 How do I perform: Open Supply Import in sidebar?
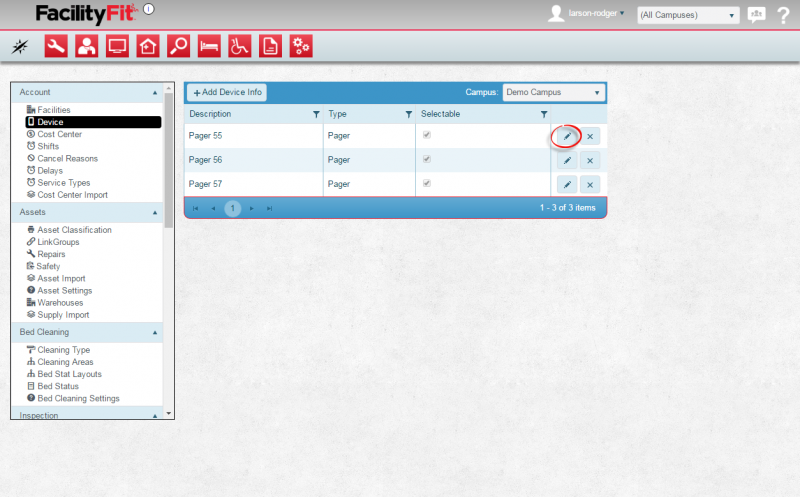tap(63, 315)
